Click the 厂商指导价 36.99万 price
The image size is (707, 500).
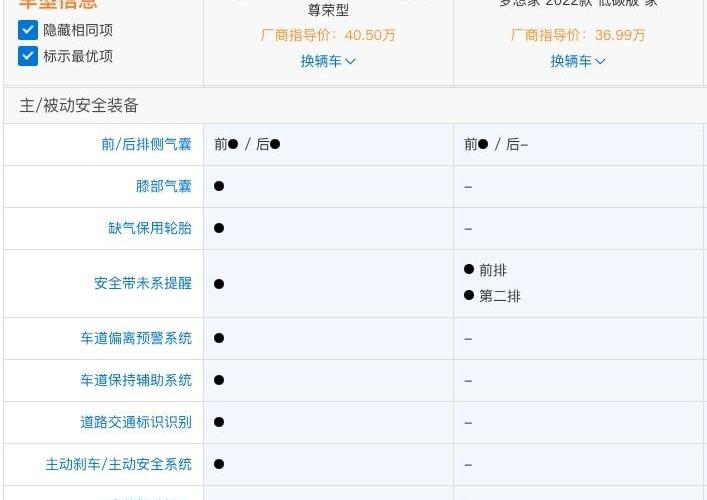[x=578, y=35]
